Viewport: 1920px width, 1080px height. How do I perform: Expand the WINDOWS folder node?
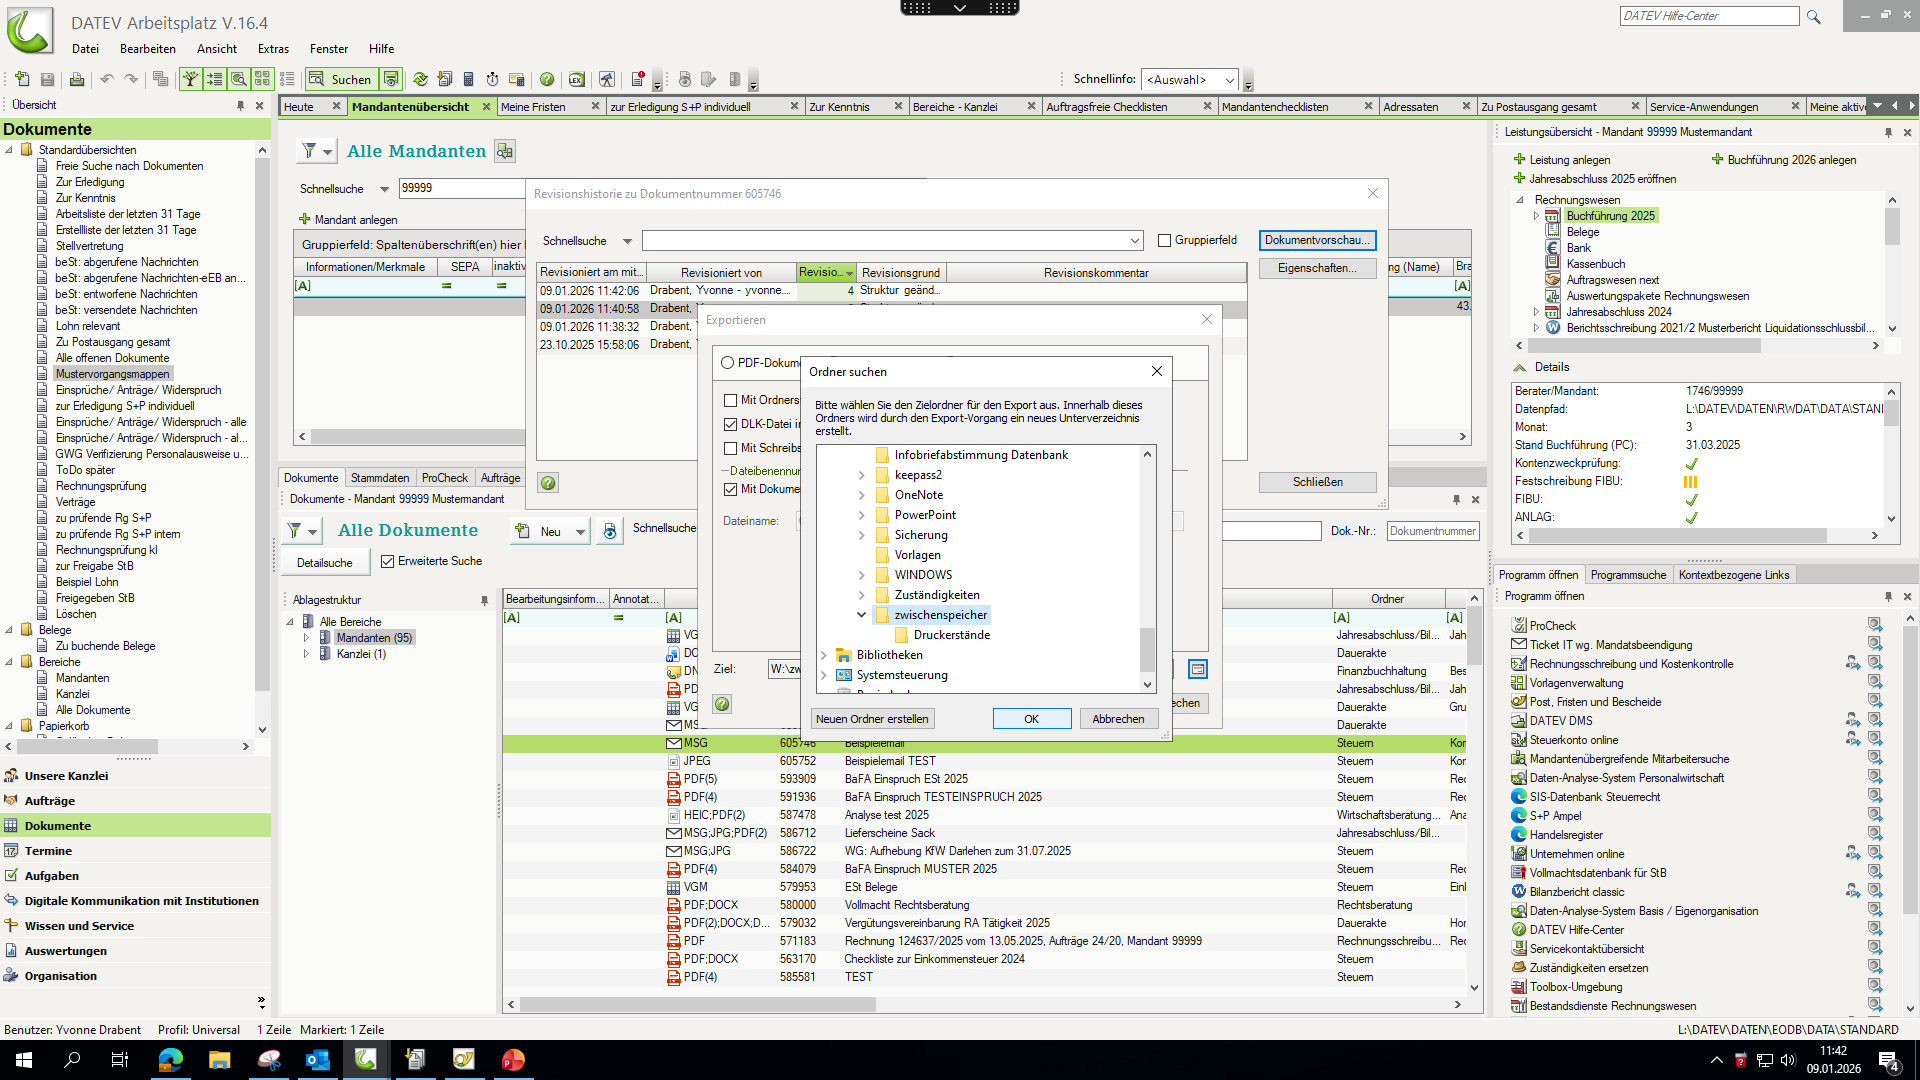click(861, 575)
